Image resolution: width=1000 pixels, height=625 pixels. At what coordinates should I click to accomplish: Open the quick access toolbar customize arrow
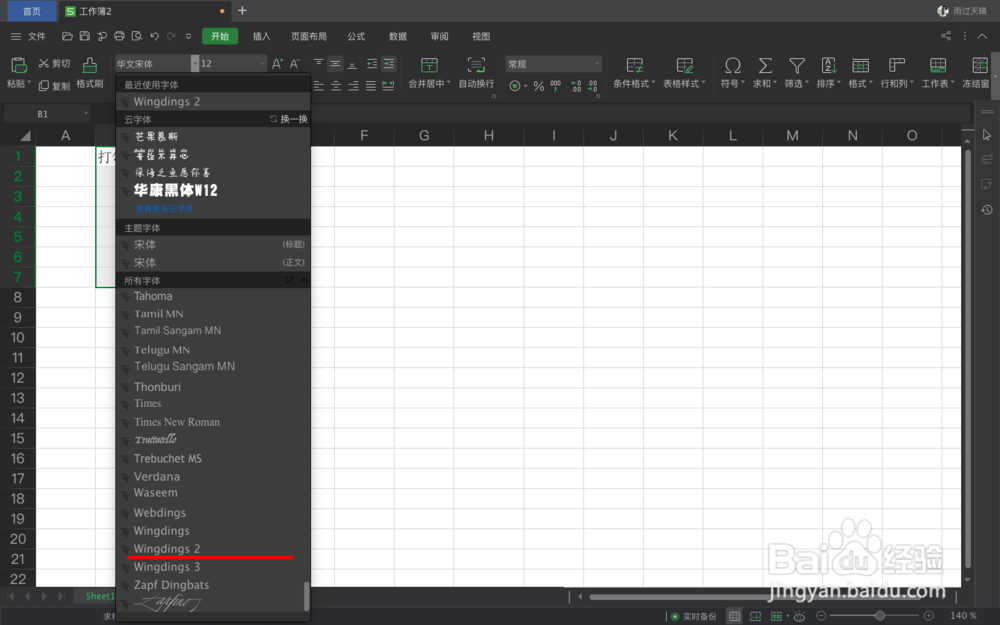[x=188, y=36]
